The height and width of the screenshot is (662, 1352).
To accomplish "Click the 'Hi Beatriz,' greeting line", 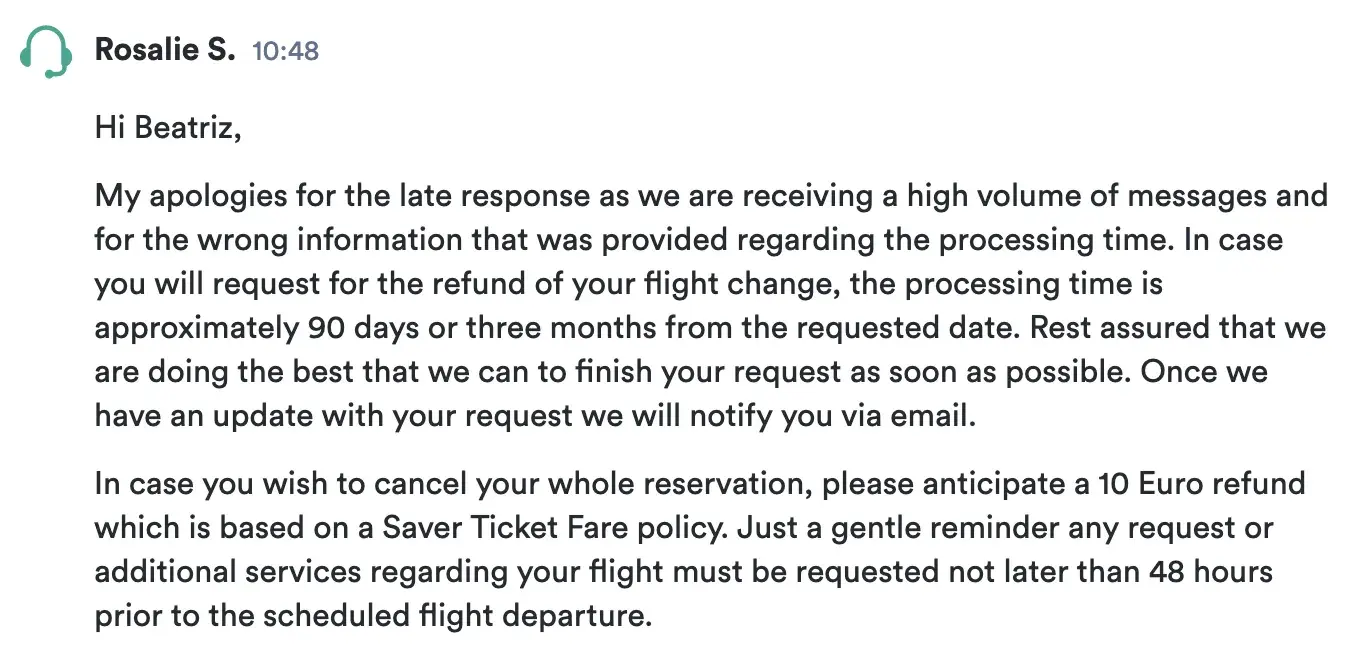I will (x=168, y=127).
